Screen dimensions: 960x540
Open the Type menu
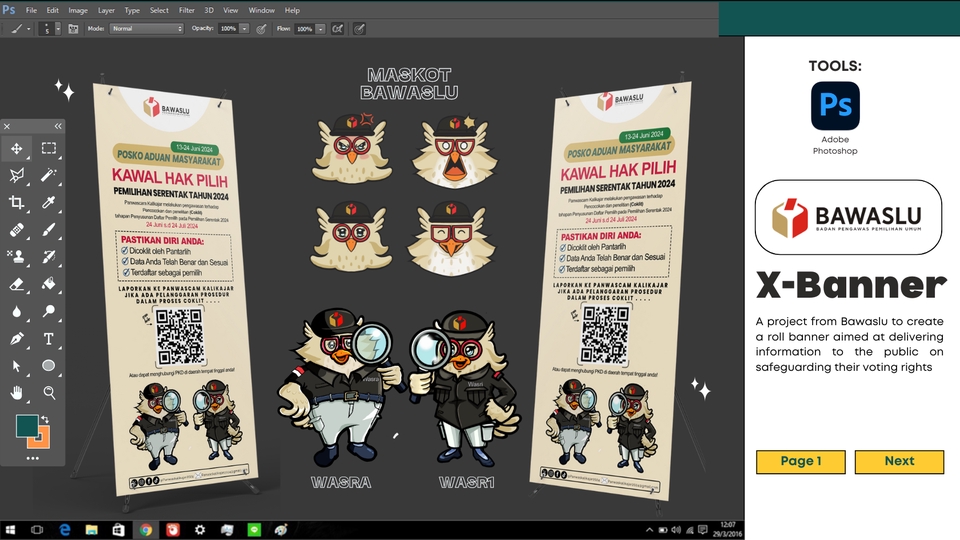click(132, 10)
